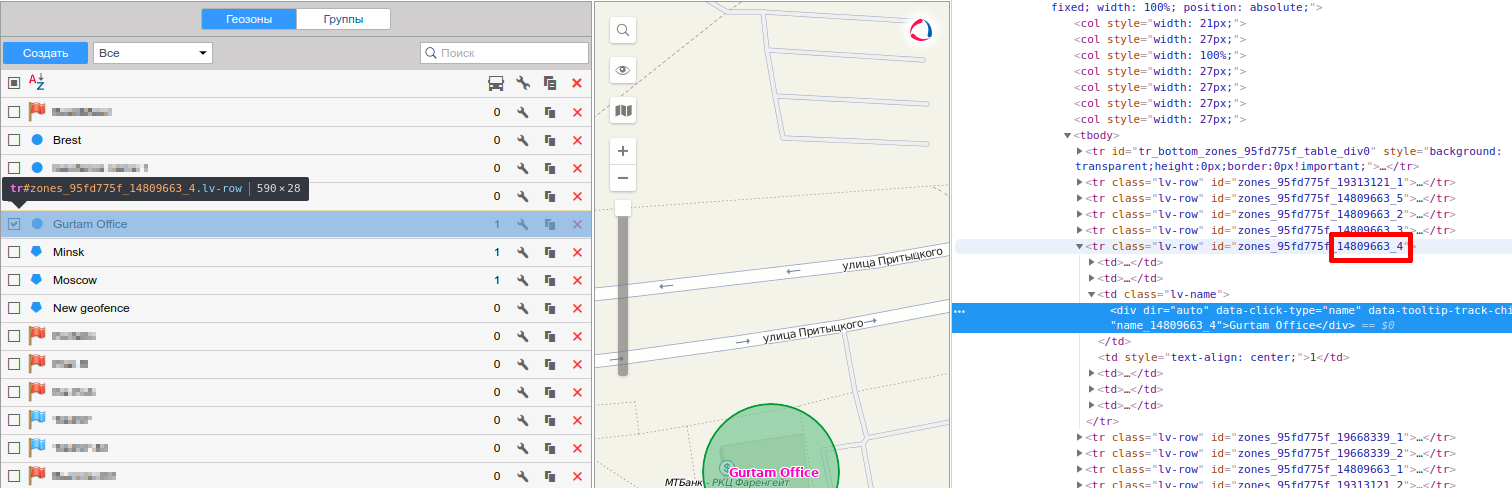Toggle map visibility eye icon

point(623,70)
